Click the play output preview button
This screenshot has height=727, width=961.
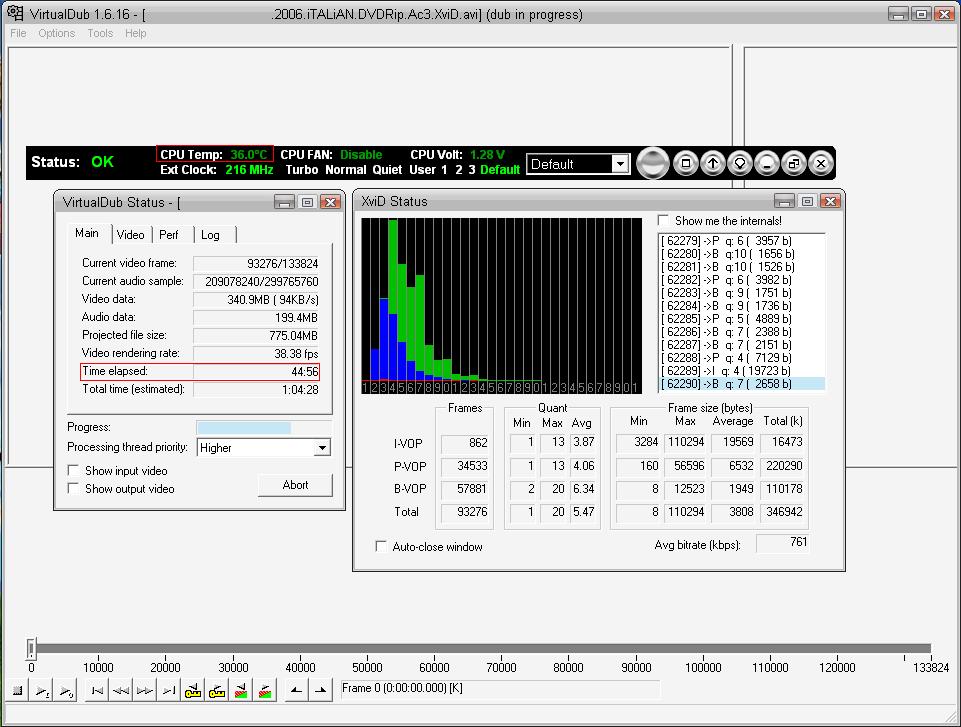pyautogui.click(x=65, y=691)
